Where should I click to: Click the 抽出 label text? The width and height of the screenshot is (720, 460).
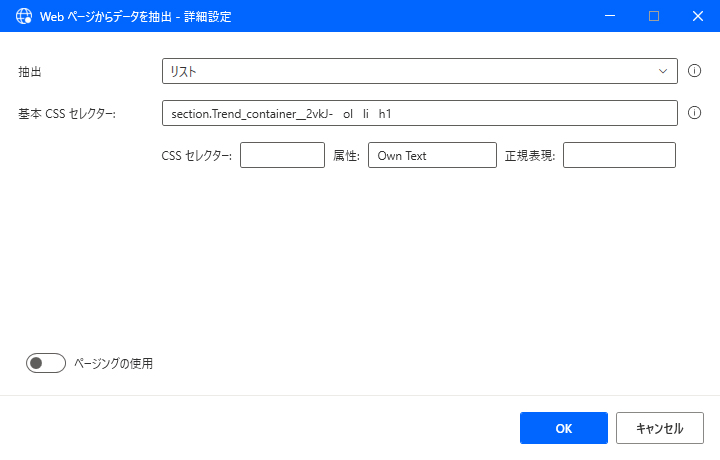30,72
